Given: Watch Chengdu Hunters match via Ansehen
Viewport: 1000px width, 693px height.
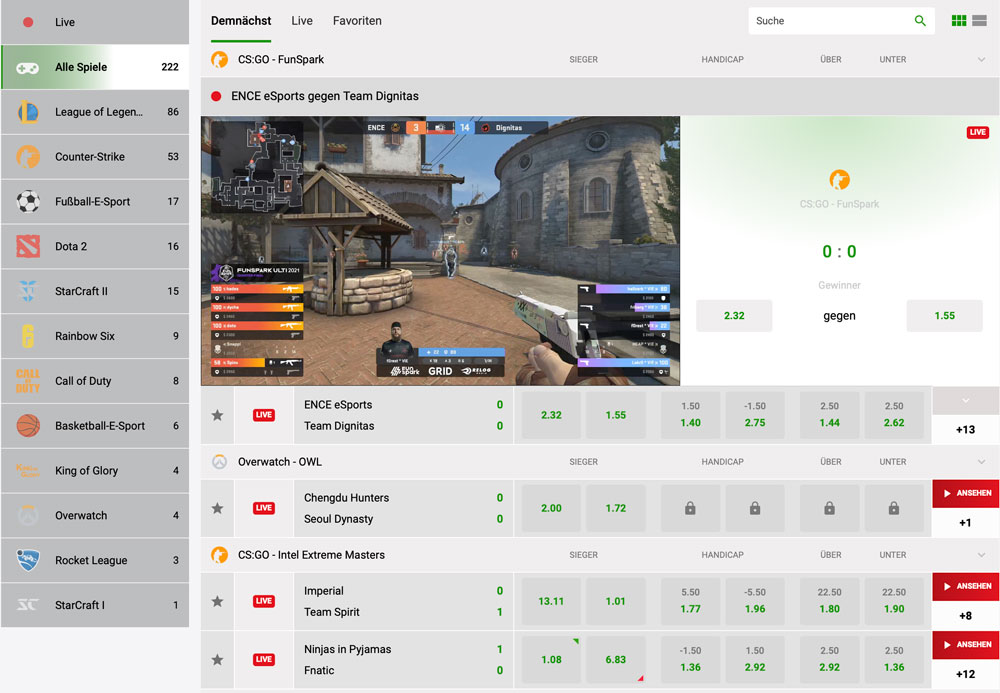Looking at the screenshot, I should click(x=966, y=493).
